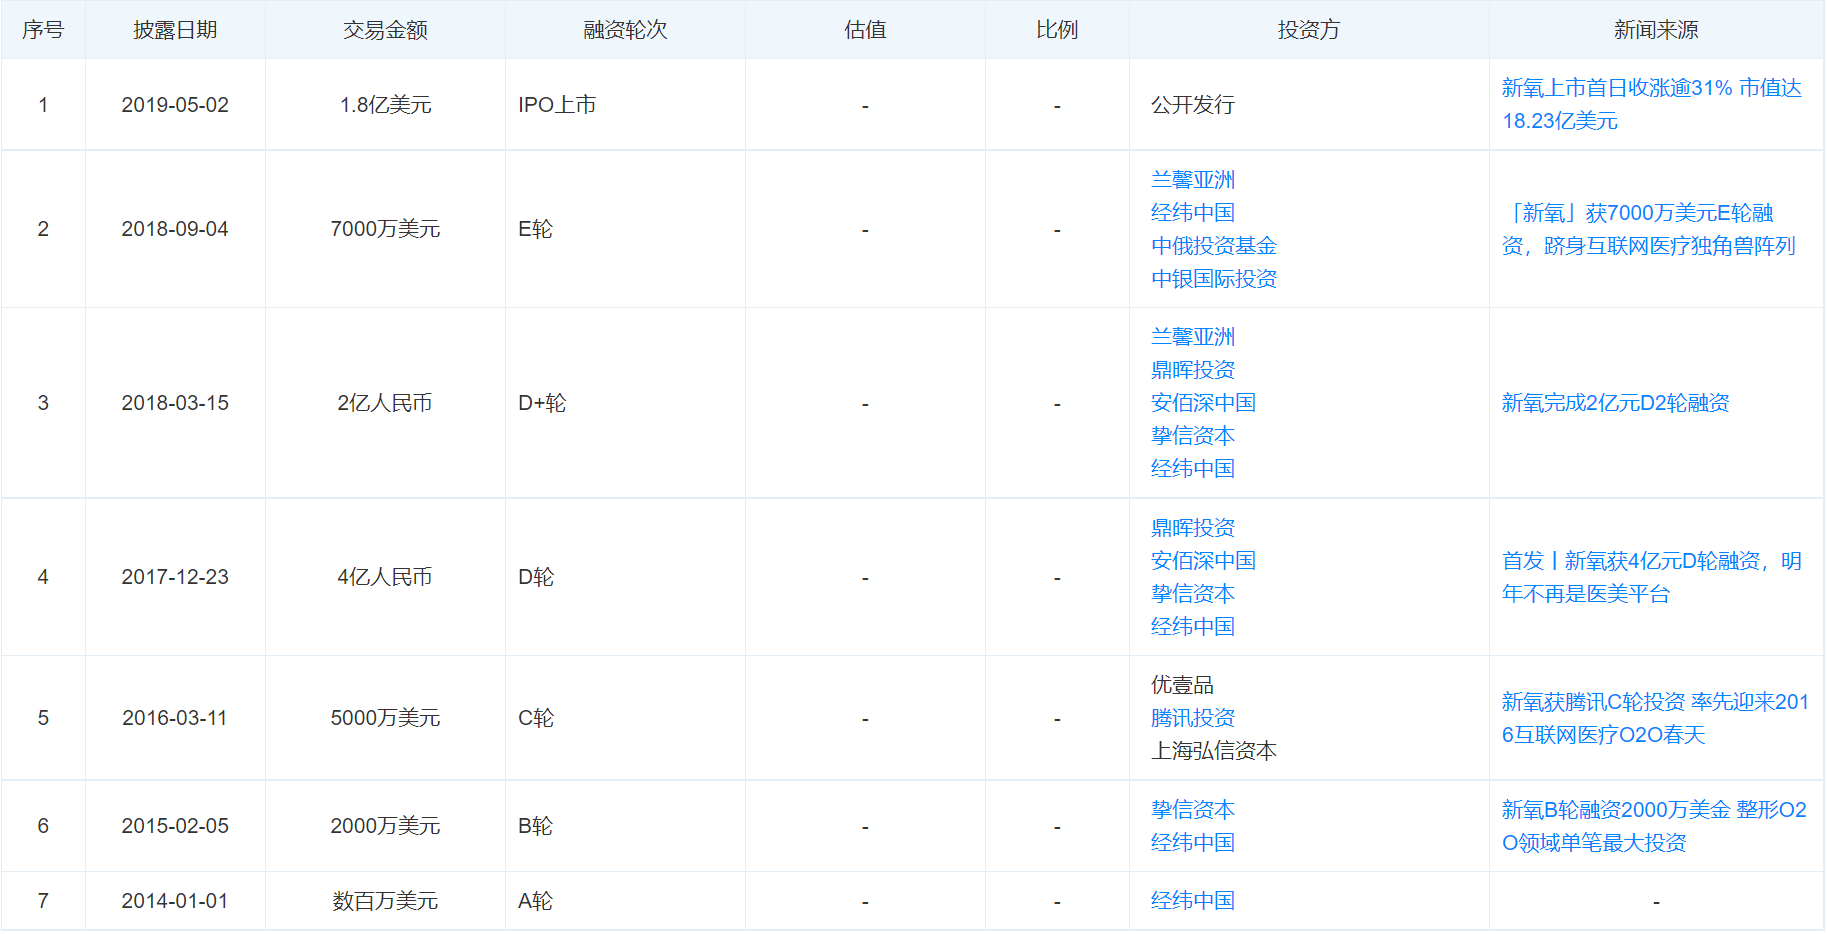The image size is (1827, 935).
Task: Click the 比例 column header
Action: (1057, 30)
